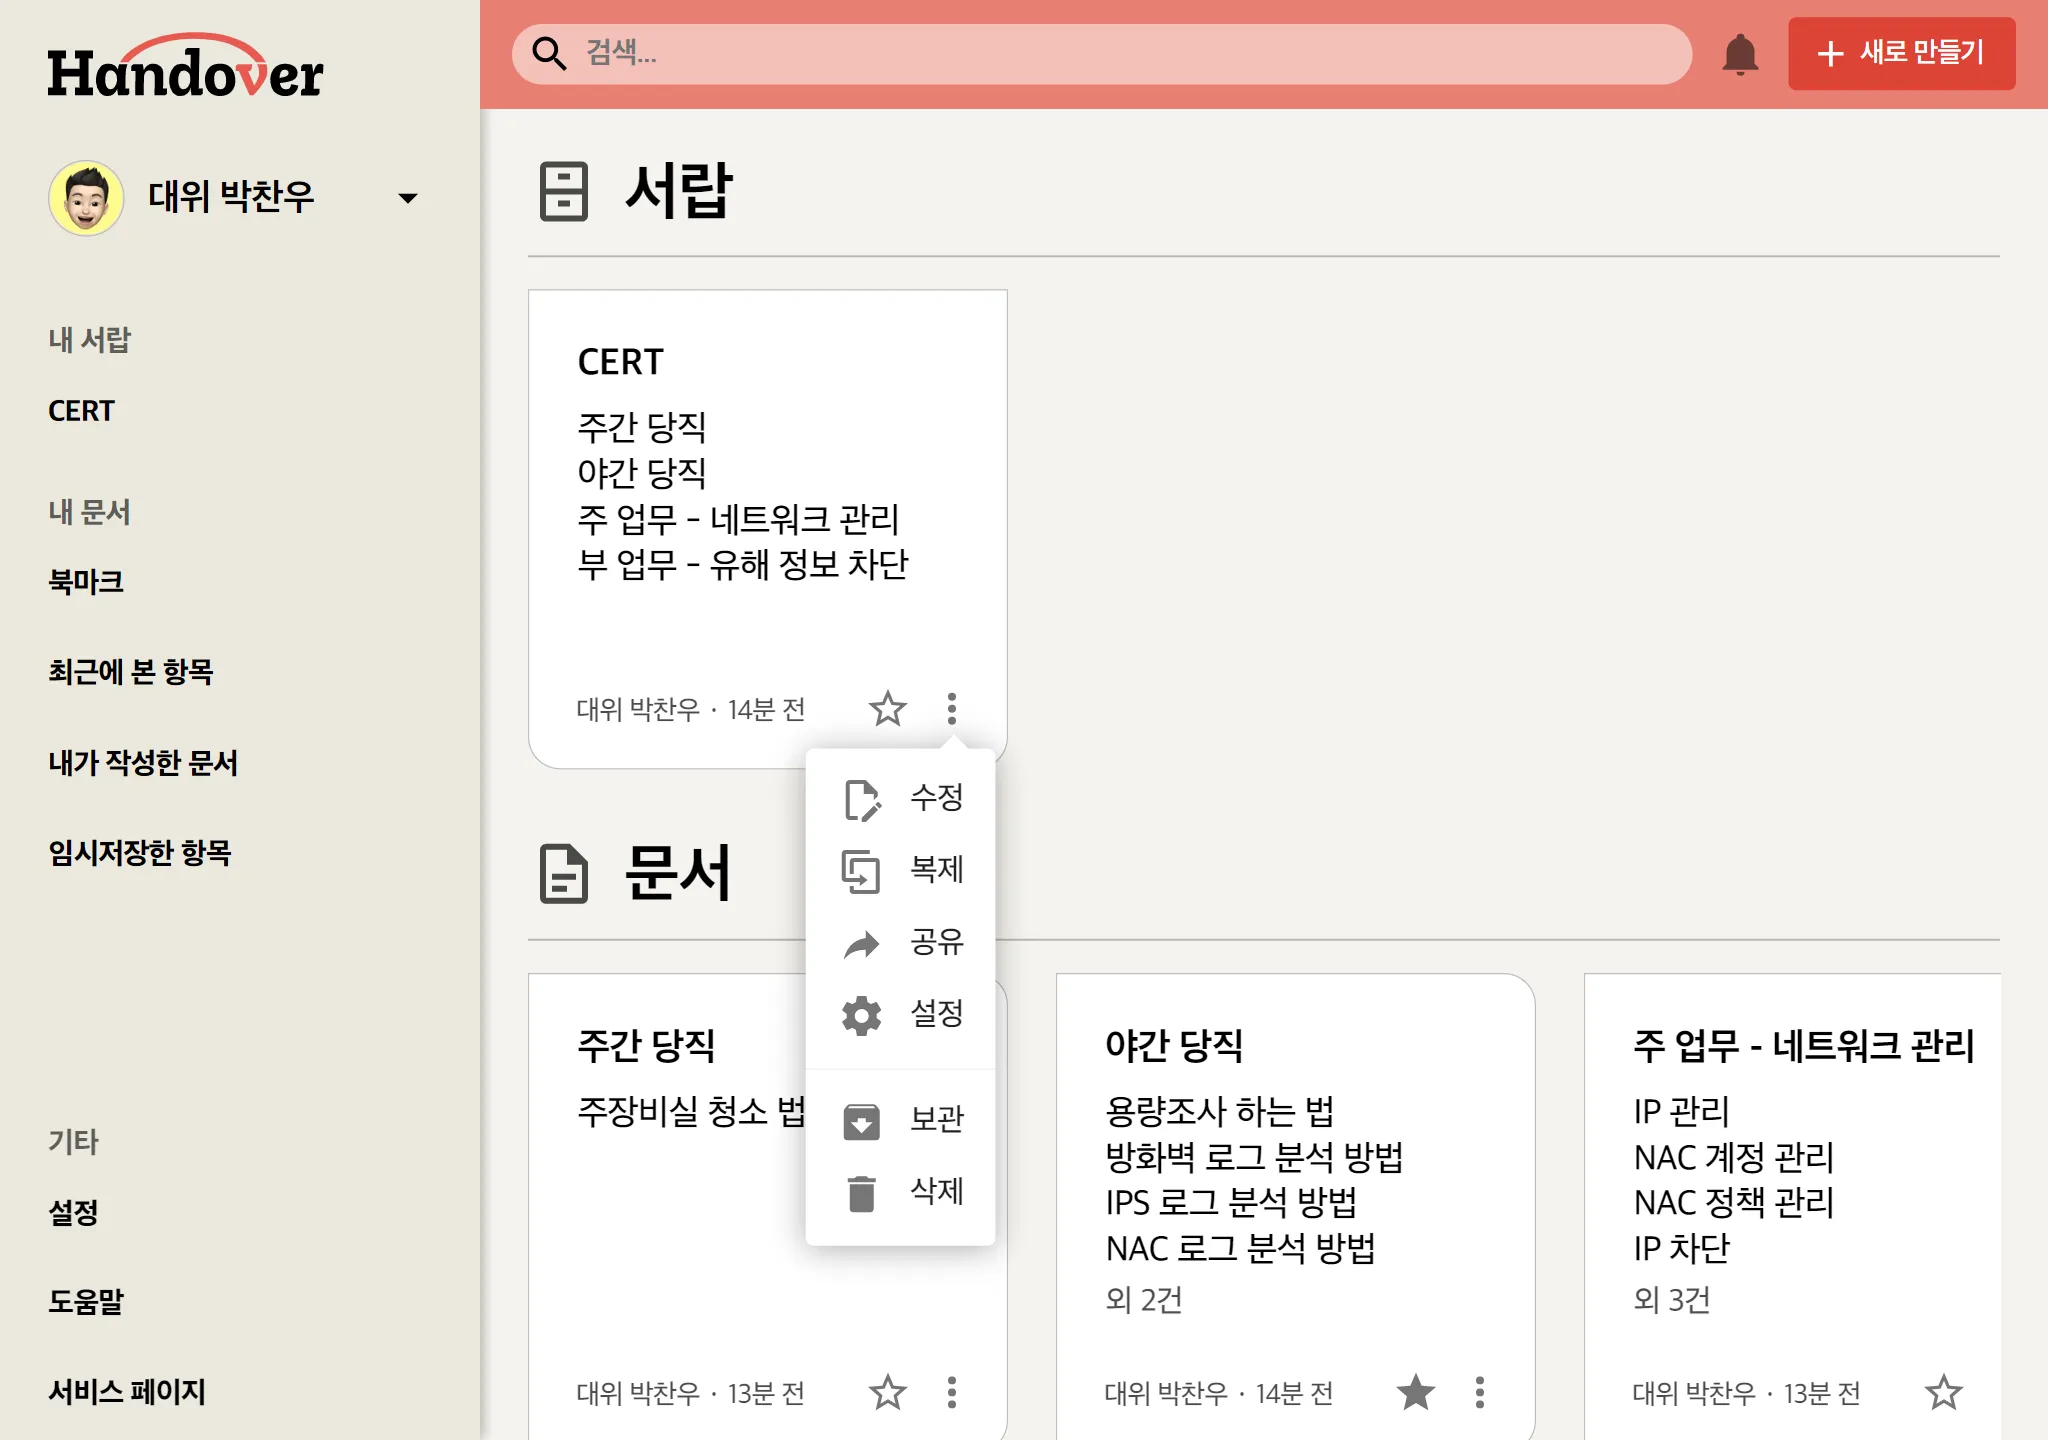
Task: Open more options on 주간 당직 card
Action: point(951,1392)
